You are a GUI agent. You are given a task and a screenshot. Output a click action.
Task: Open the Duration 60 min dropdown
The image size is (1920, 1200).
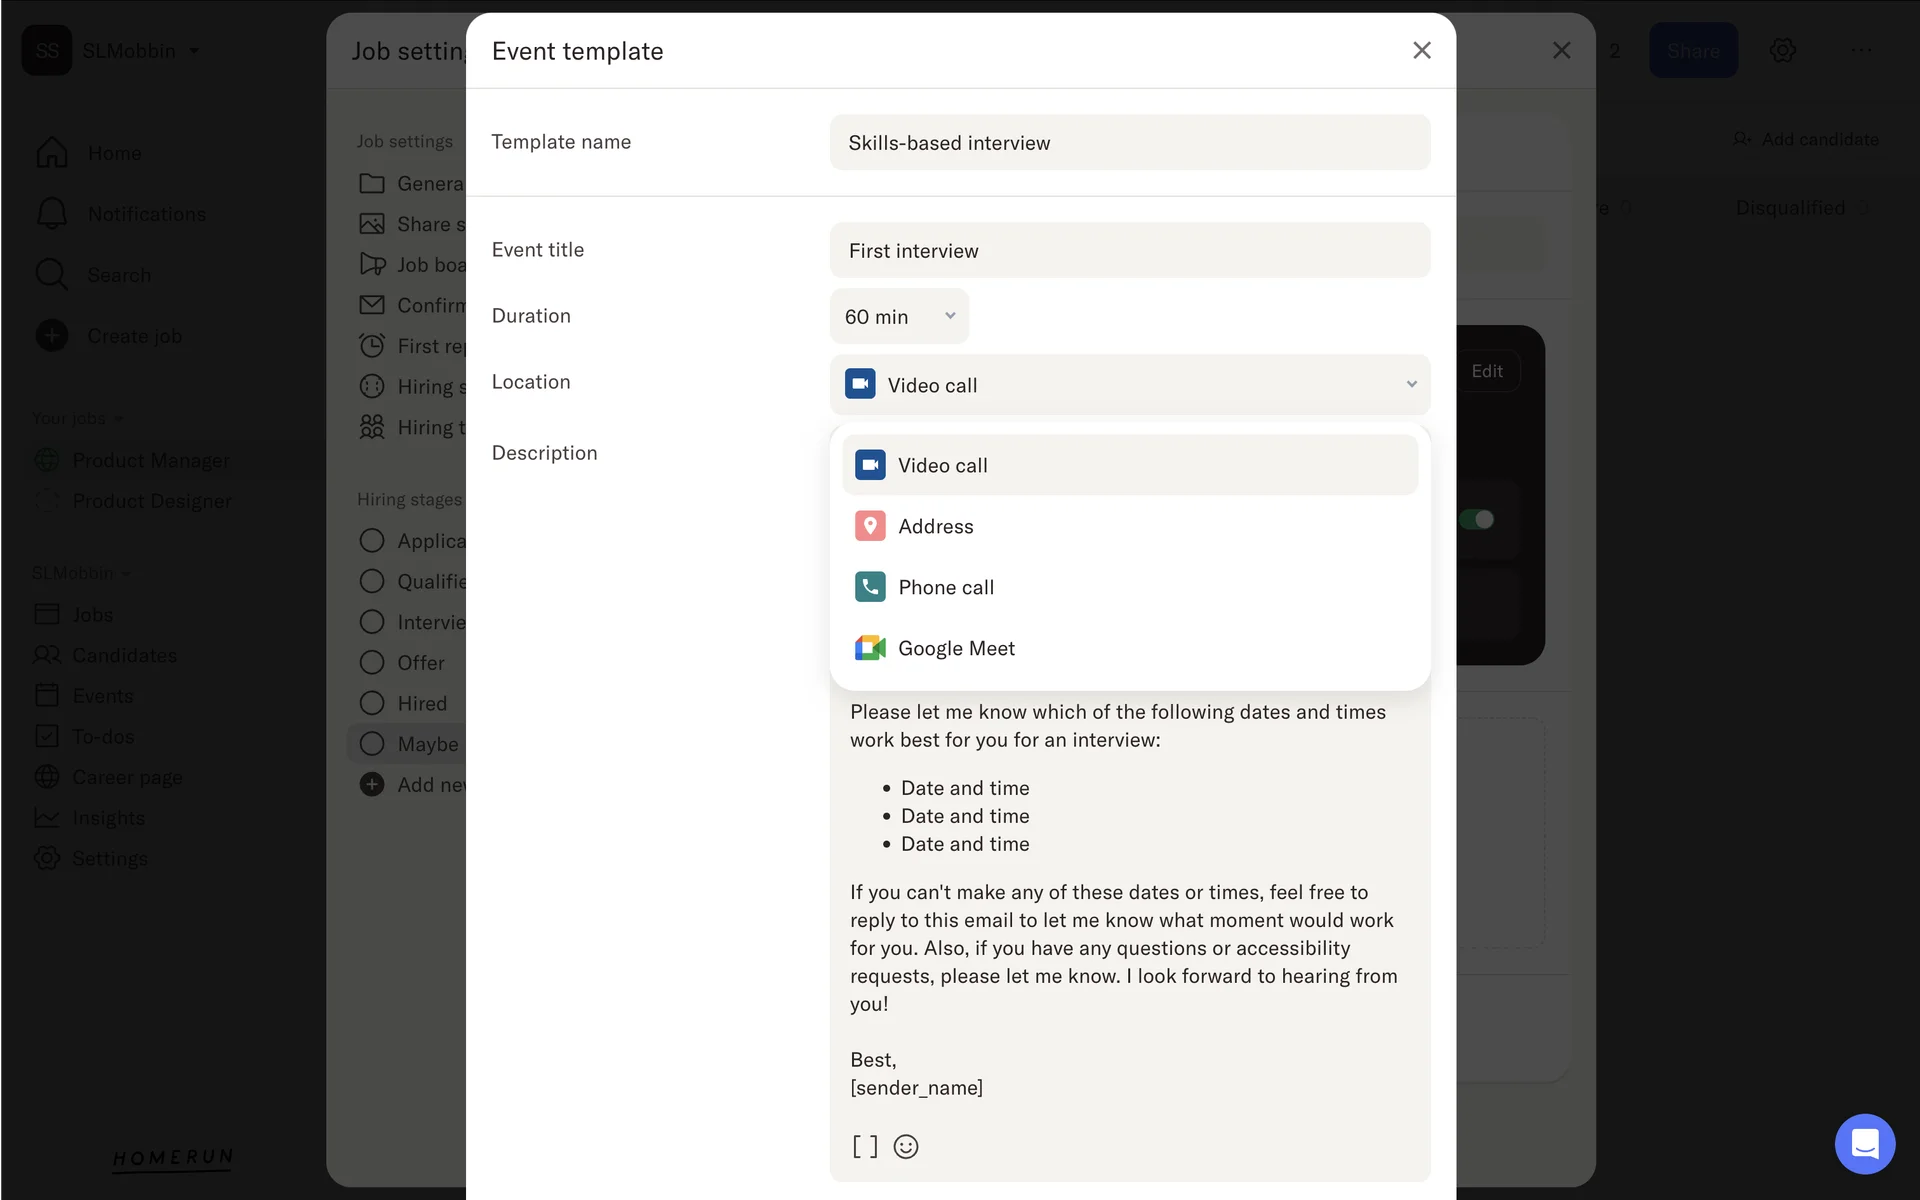pos(899,316)
